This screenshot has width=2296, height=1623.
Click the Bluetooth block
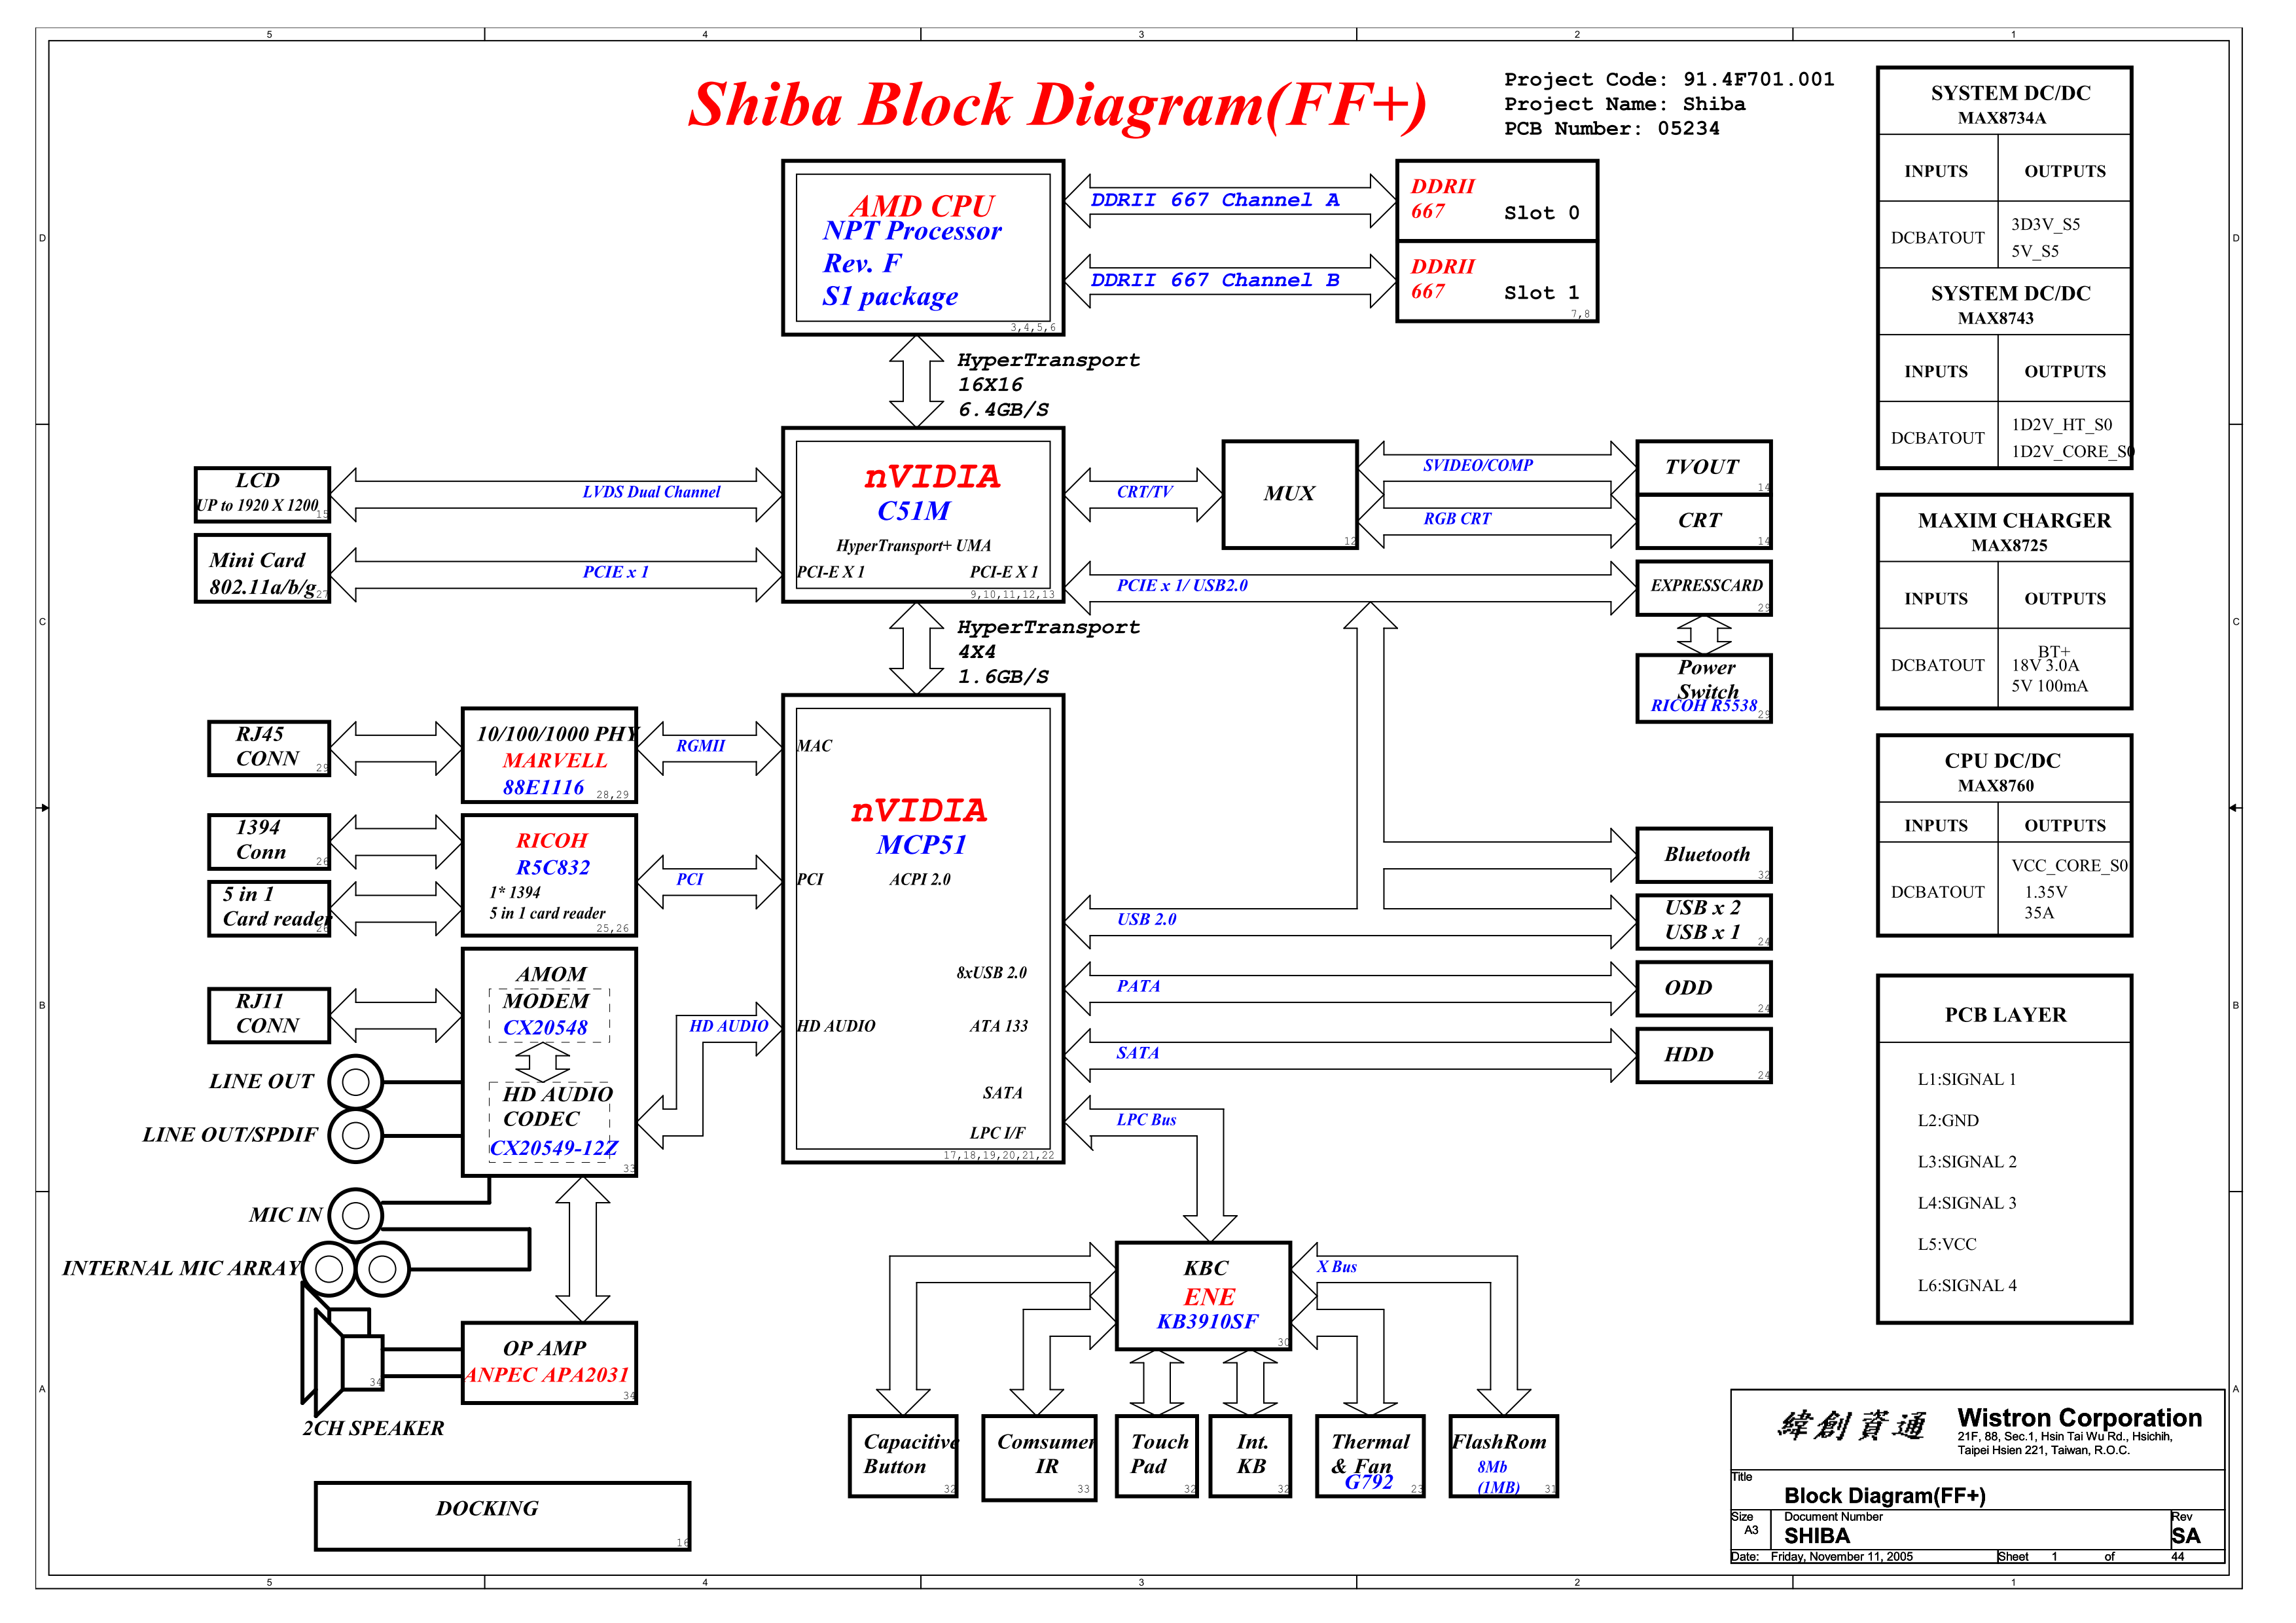pyautogui.click(x=1703, y=854)
